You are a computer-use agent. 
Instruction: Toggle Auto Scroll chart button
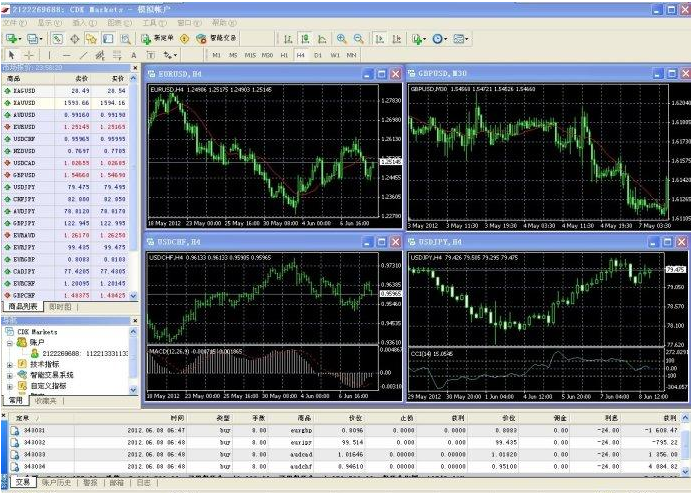click(380, 39)
